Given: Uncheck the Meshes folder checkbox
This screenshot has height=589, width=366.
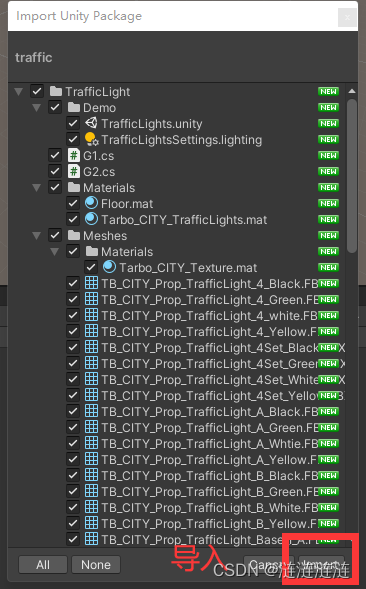Looking at the screenshot, I should [55, 236].
